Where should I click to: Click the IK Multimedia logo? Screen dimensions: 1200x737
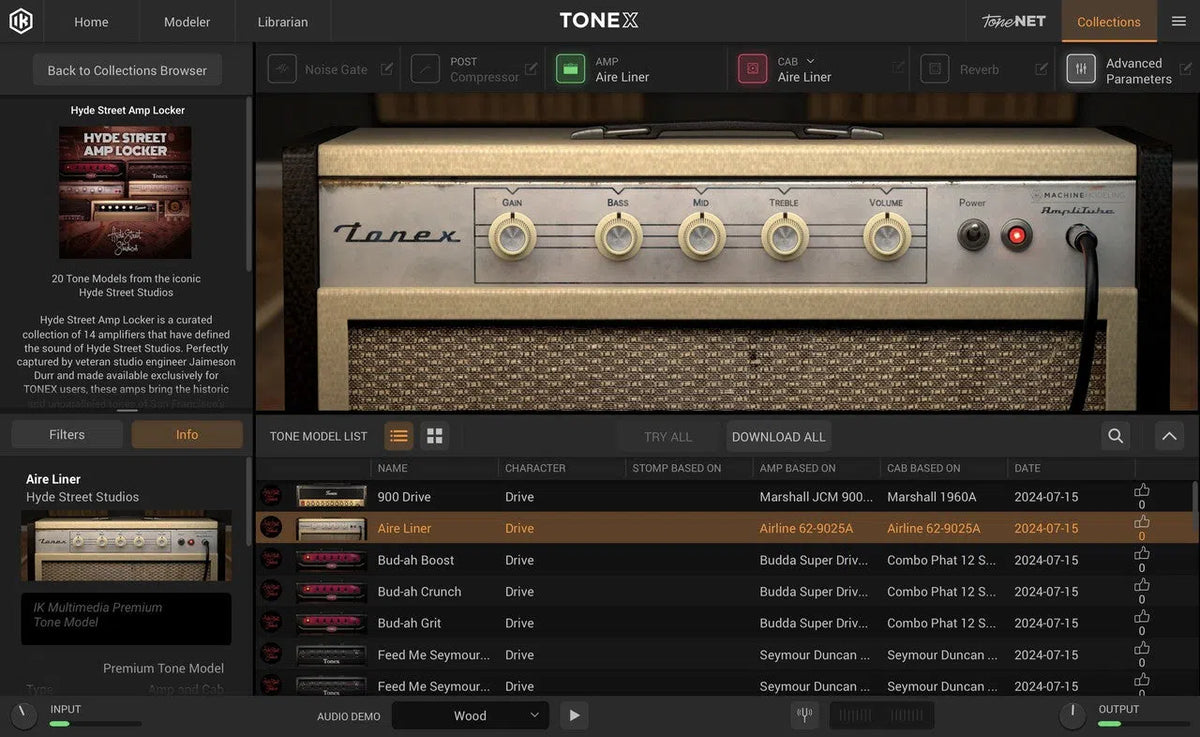pyautogui.click(x=21, y=20)
